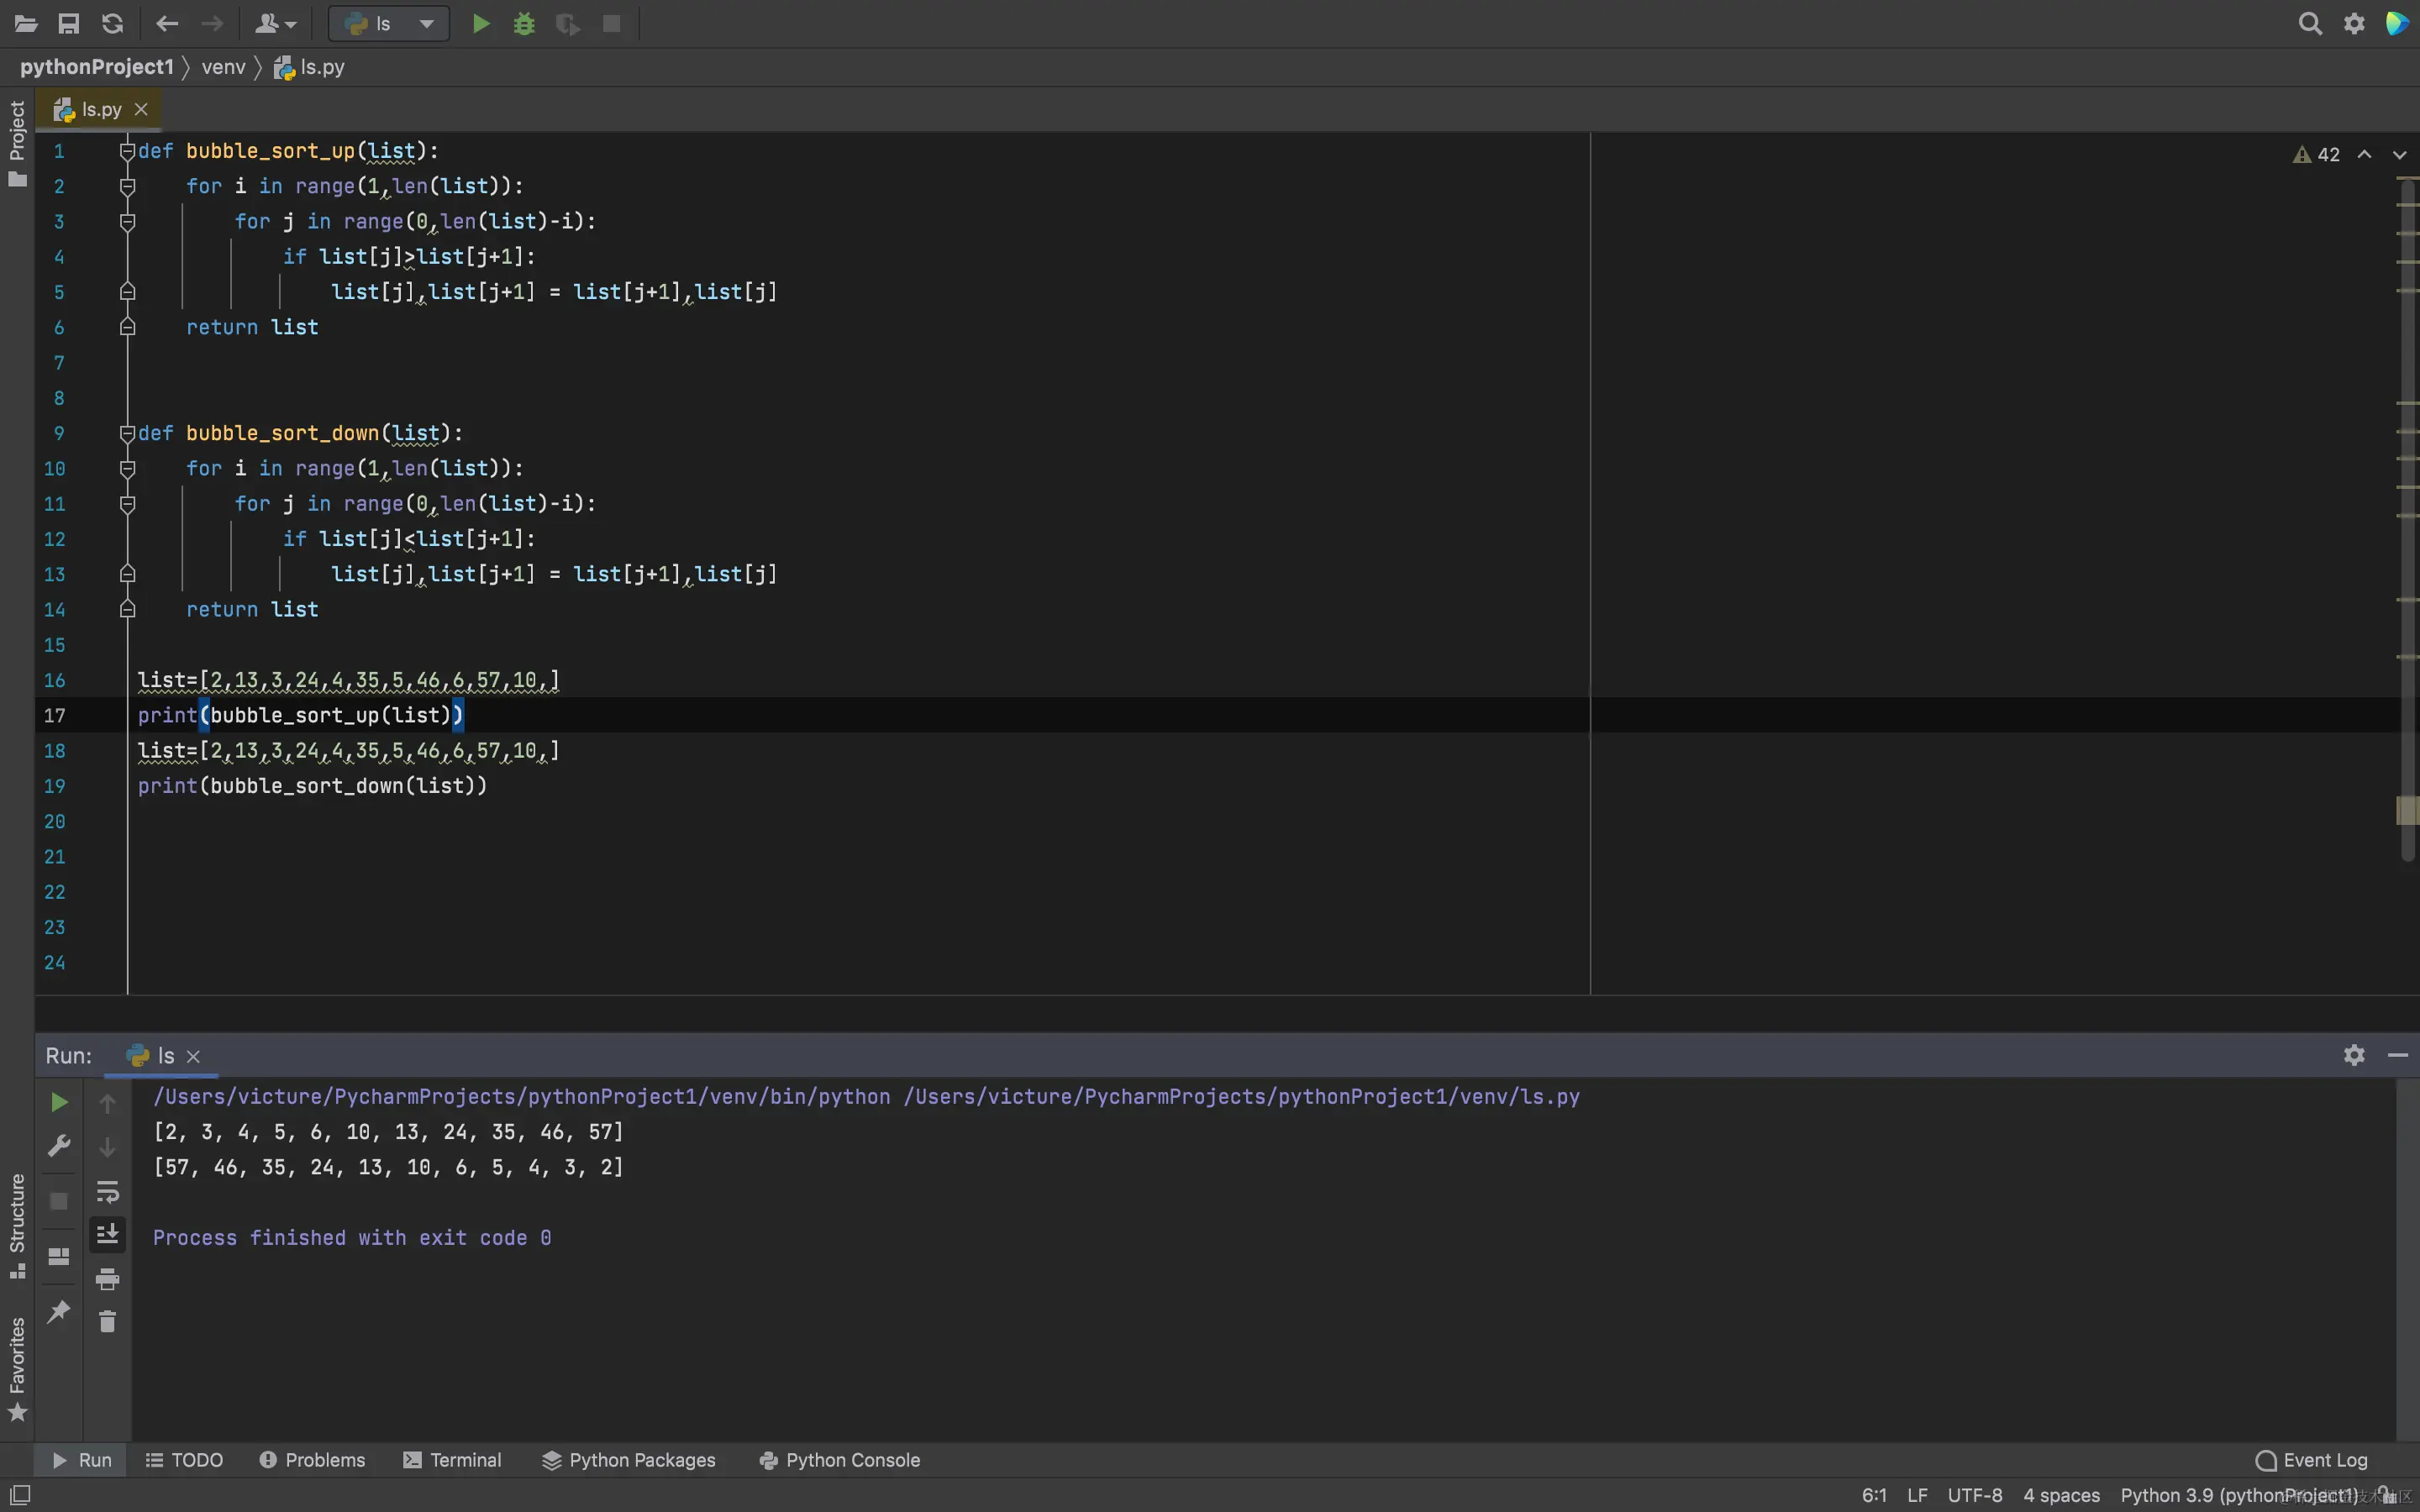
Task: Click the 42 warnings indicator
Action: (x=2317, y=155)
